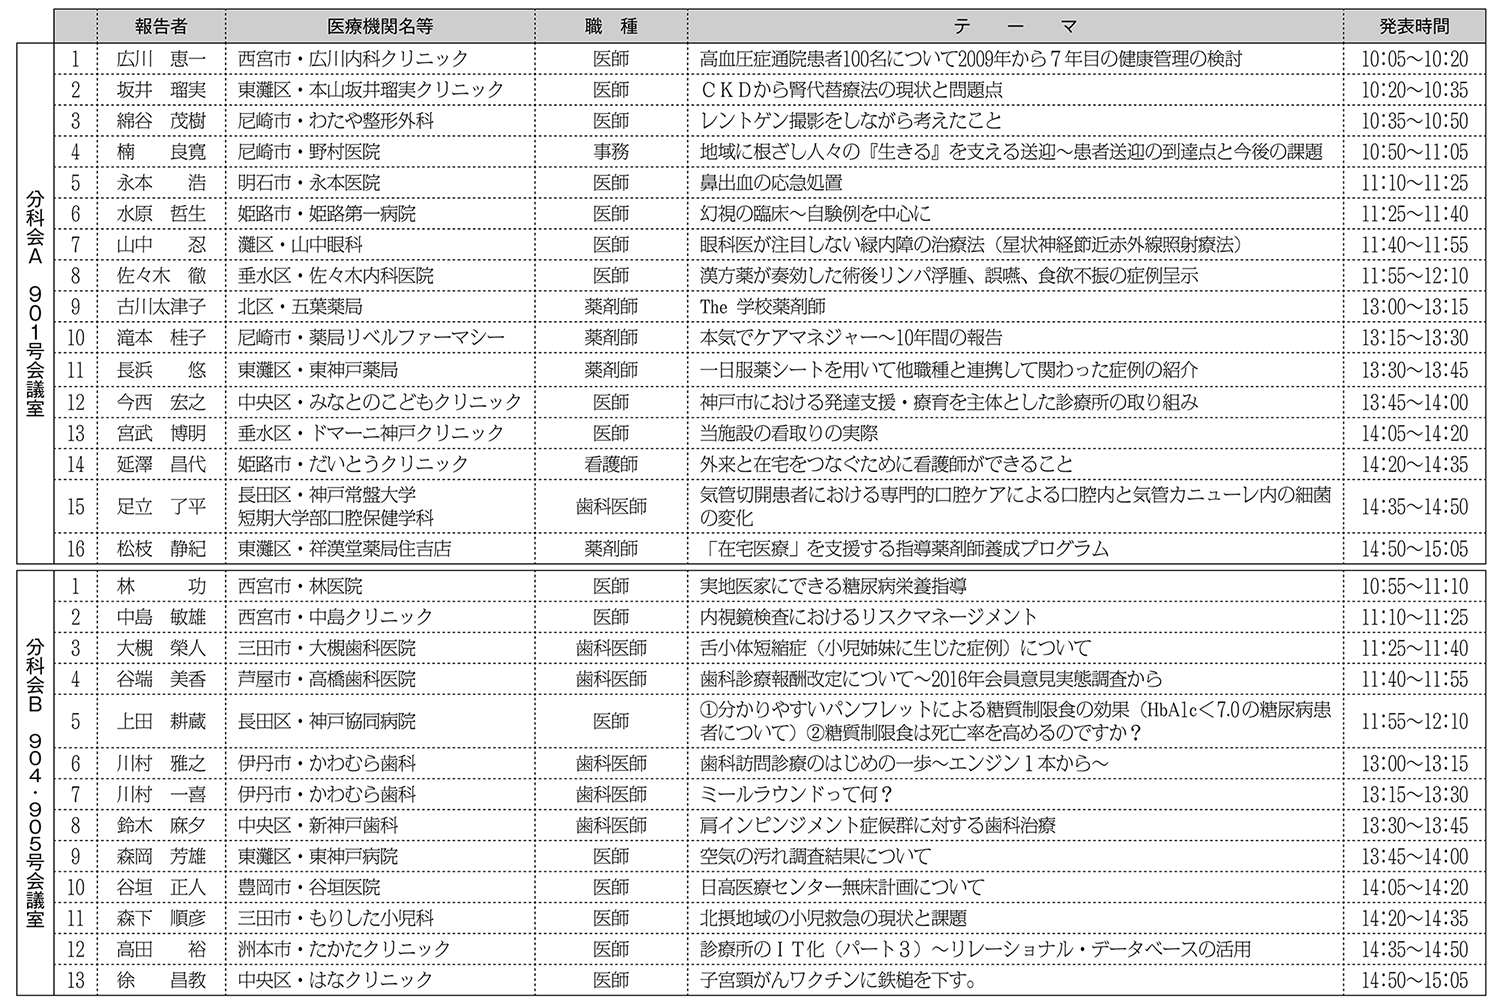The image size is (1500, 1007).
Task: Click theme 鼻出血の応急処置
Action: [771, 183]
